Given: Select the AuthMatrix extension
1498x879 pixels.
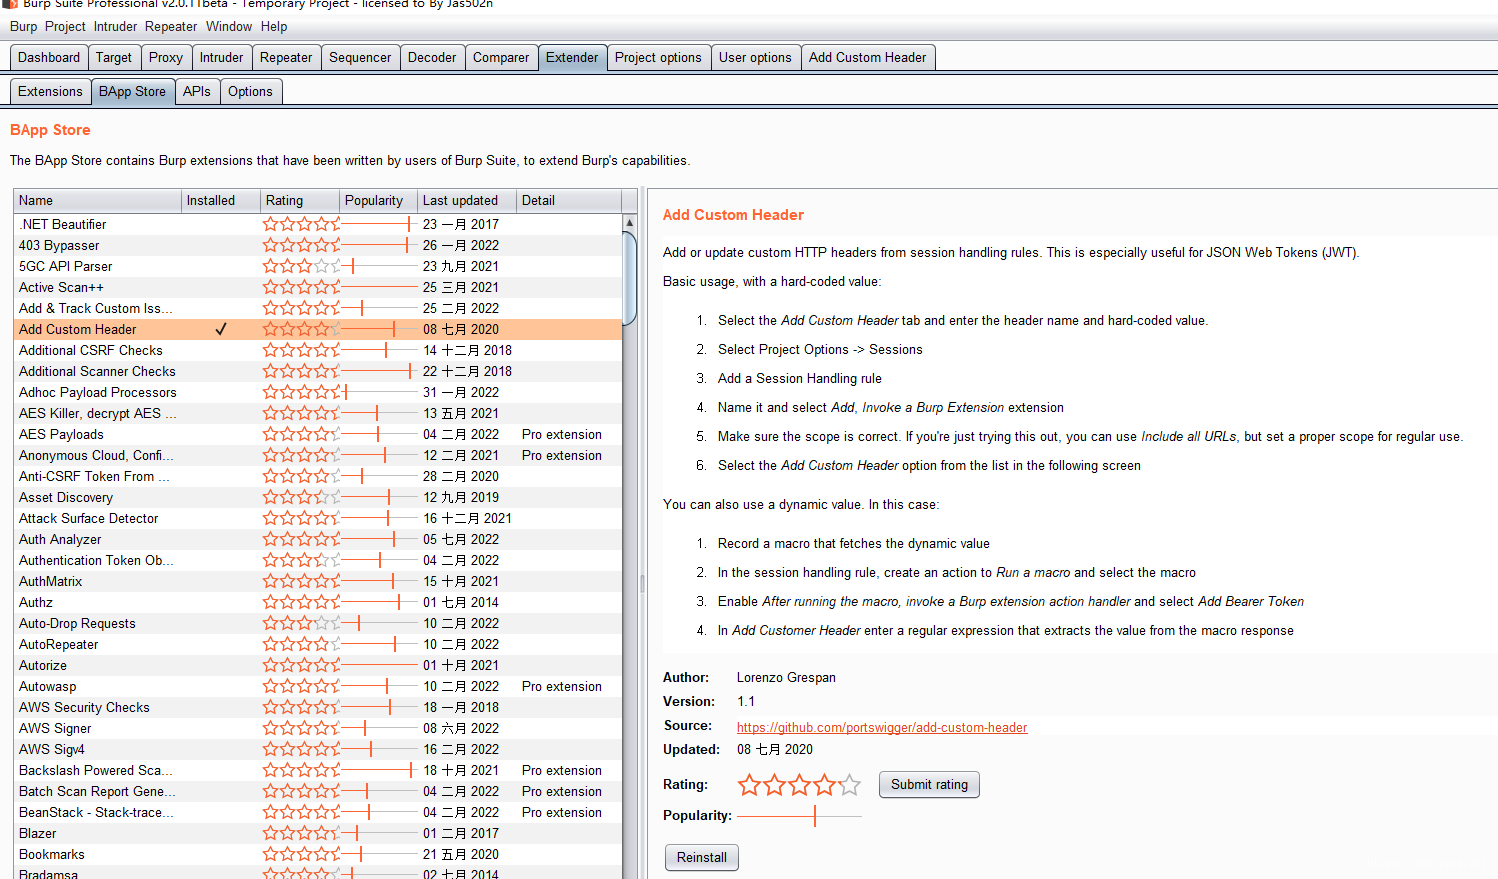Looking at the screenshot, I should 318,581.
